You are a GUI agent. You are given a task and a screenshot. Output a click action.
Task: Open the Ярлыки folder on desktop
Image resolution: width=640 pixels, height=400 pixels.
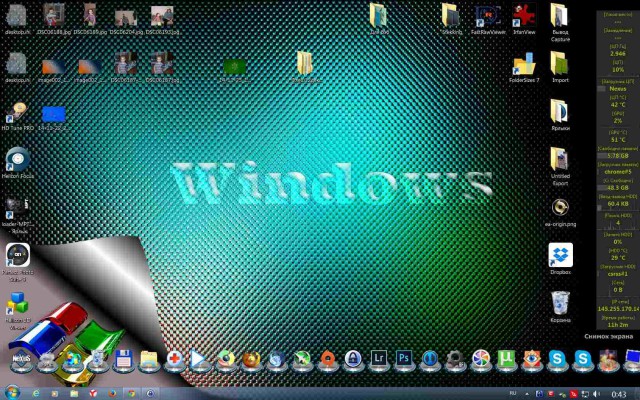559,111
